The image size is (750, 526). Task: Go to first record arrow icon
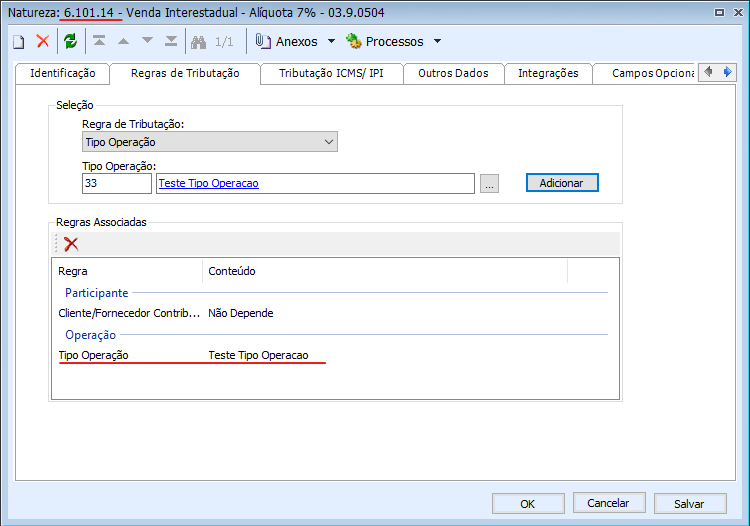99,41
